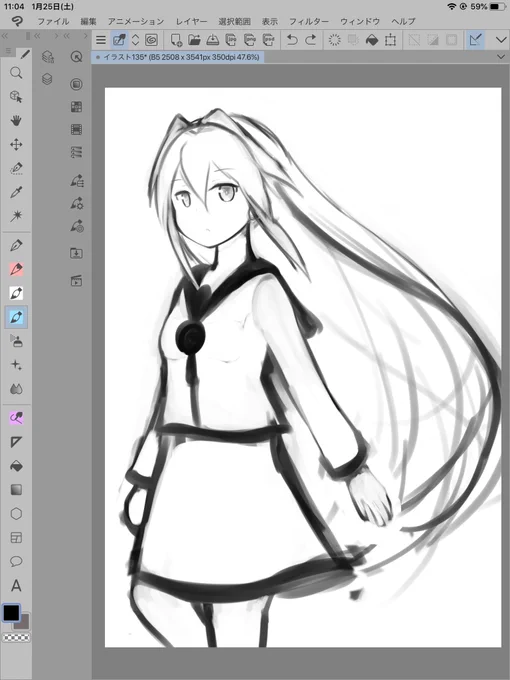Select the blue highlighted airbrush tool
The height and width of the screenshot is (680, 510).
tap(16, 317)
